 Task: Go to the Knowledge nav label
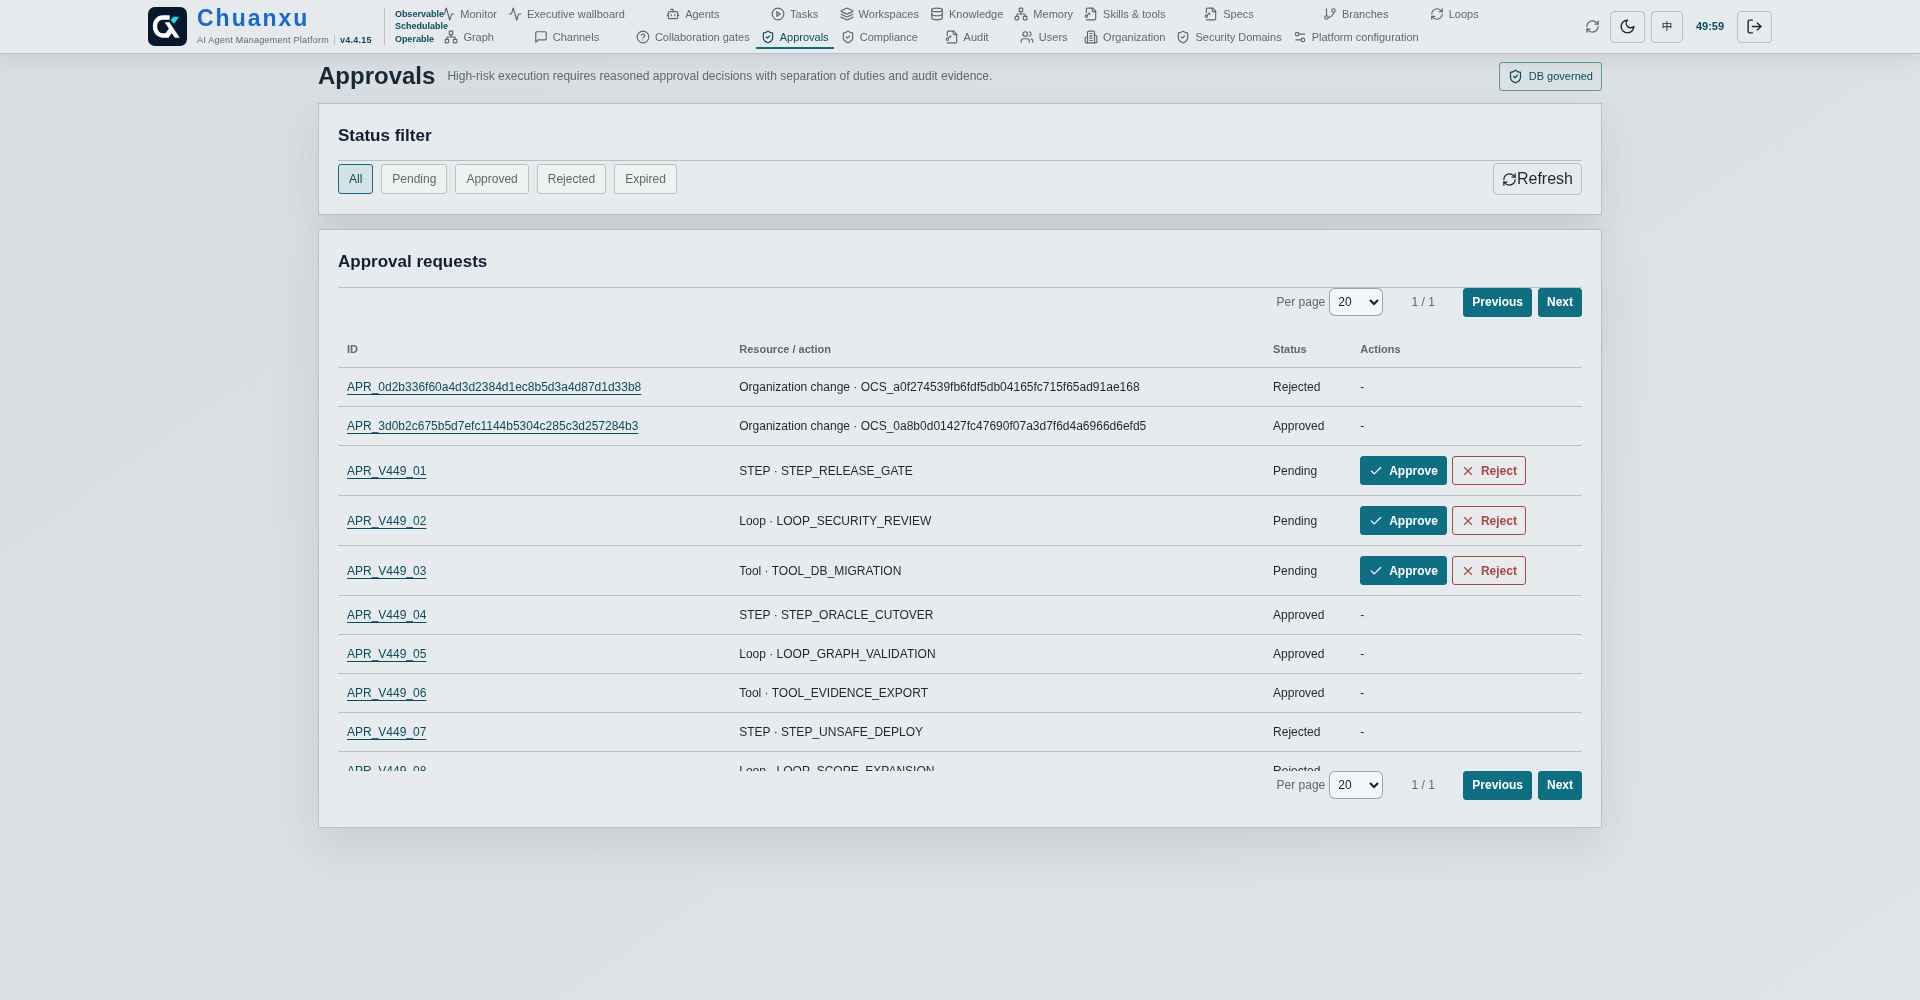(976, 14)
